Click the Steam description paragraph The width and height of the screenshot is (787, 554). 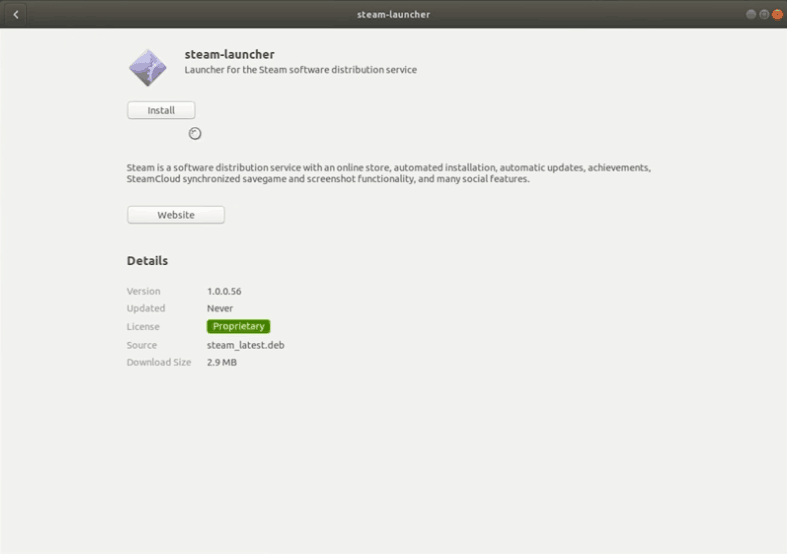click(388, 173)
